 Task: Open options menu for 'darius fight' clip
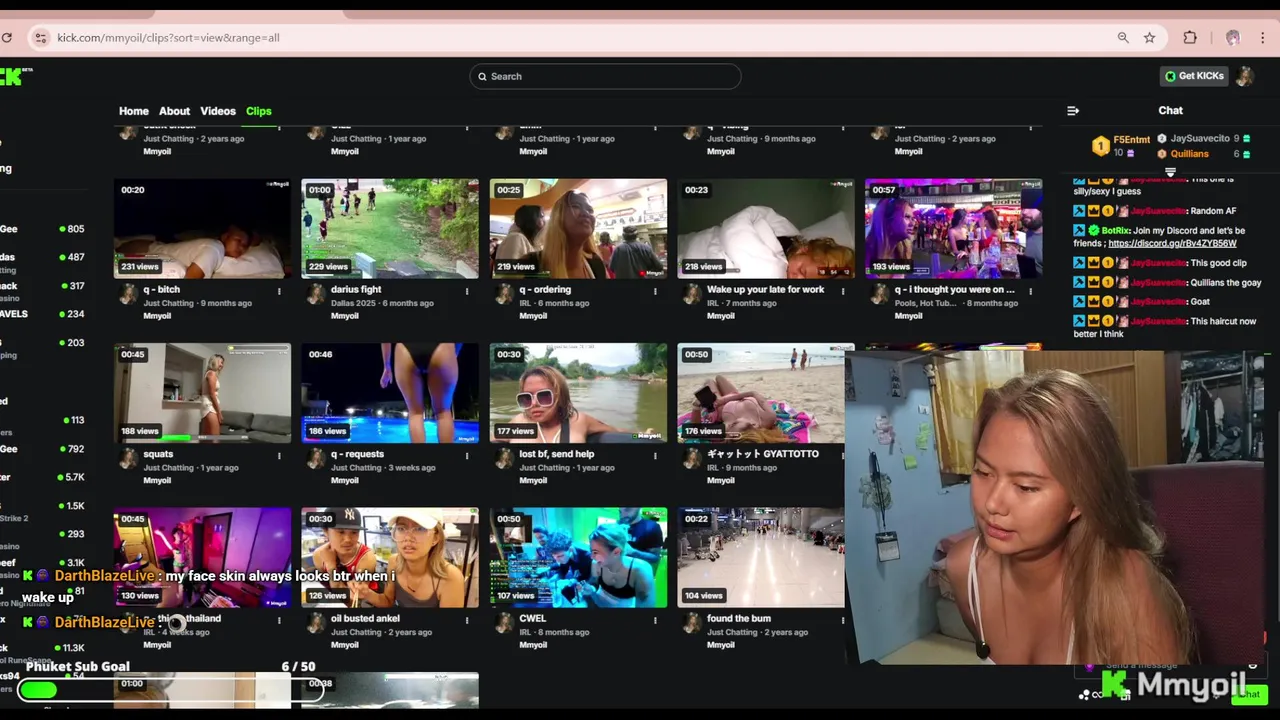[x=467, y=291]
